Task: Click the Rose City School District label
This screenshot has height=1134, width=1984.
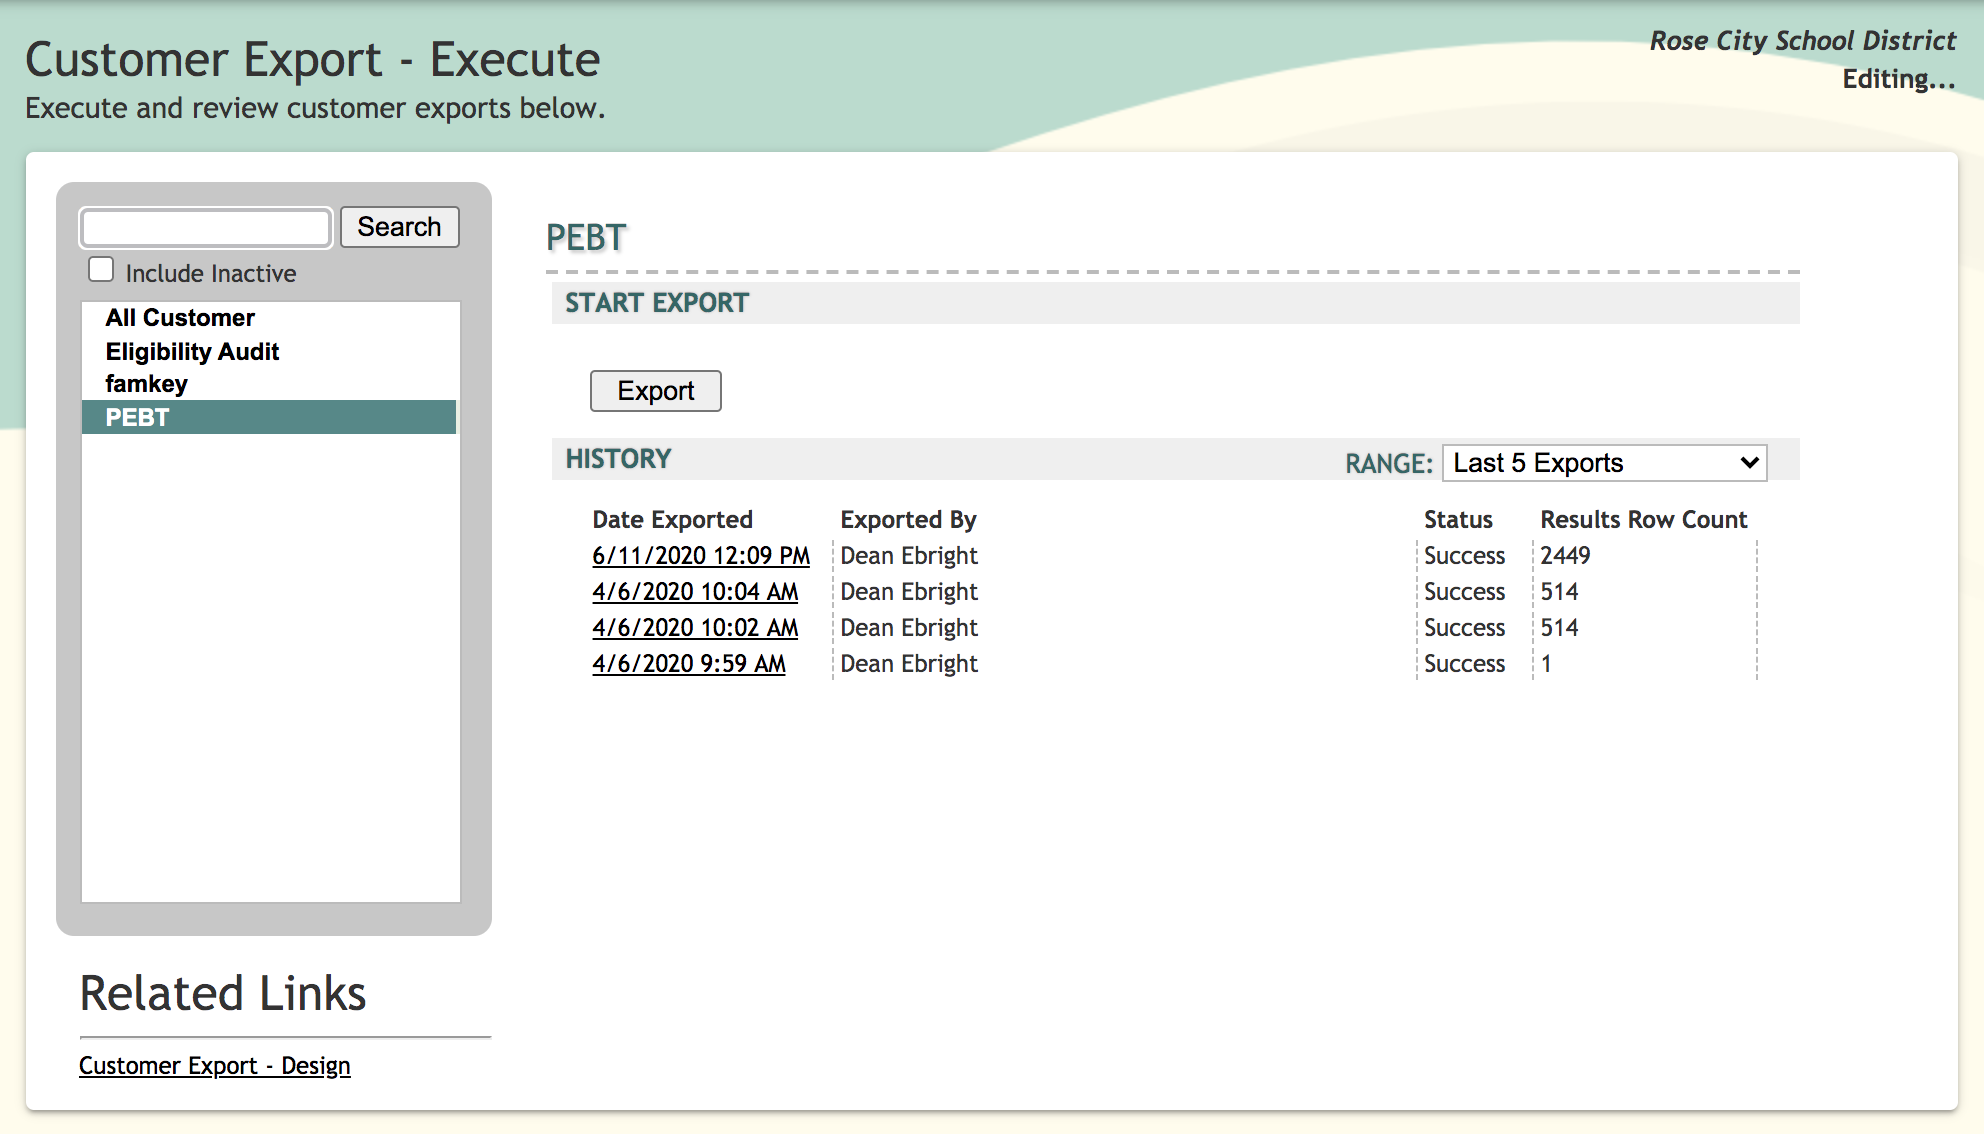Action: pos(1802,41)
